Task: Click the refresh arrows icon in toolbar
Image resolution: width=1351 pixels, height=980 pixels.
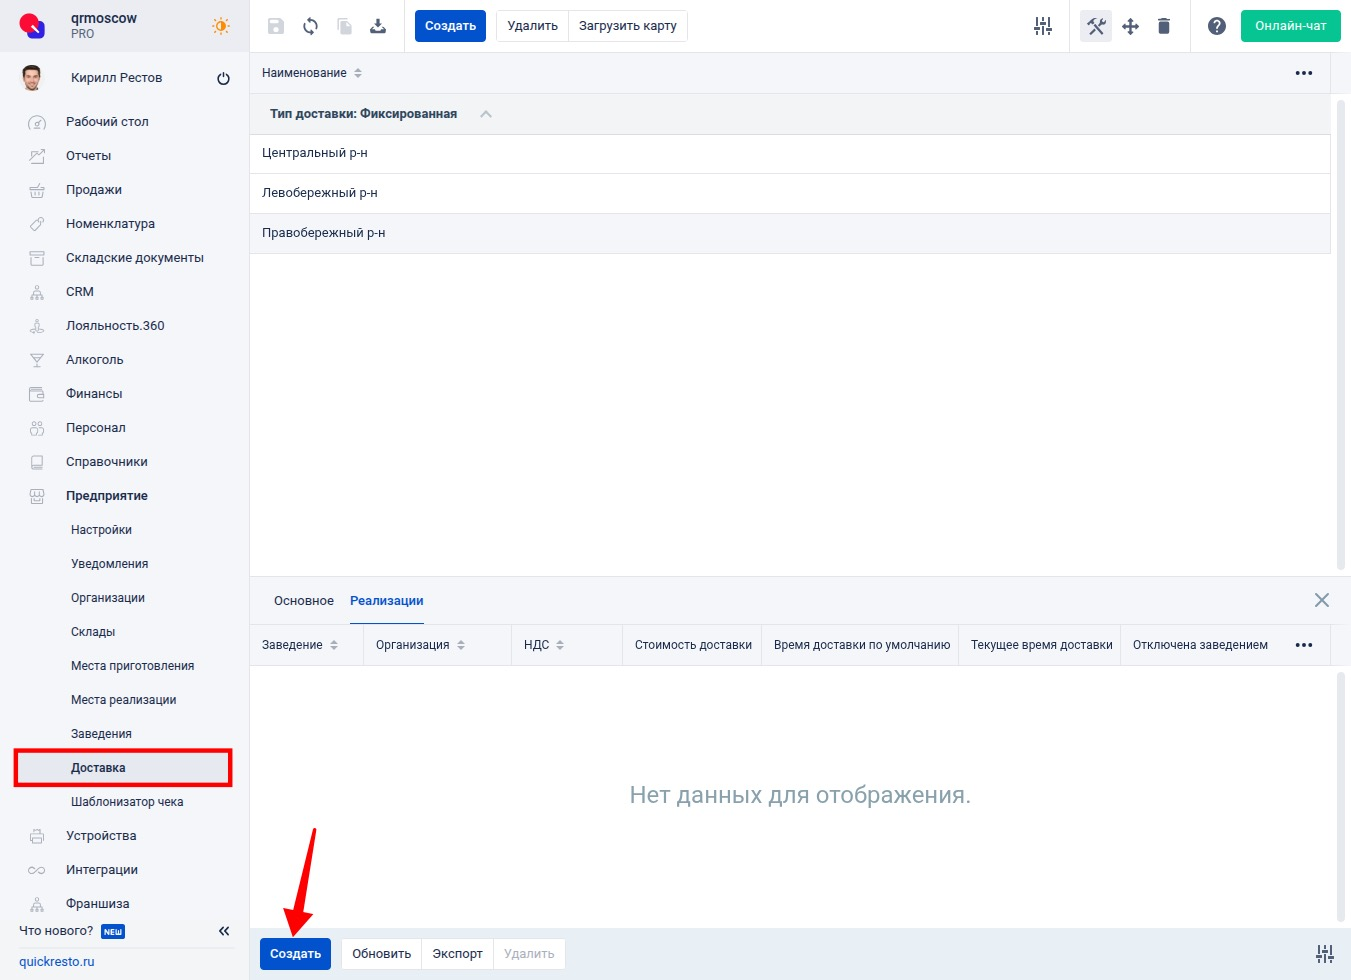Action: tap(310, 26)
